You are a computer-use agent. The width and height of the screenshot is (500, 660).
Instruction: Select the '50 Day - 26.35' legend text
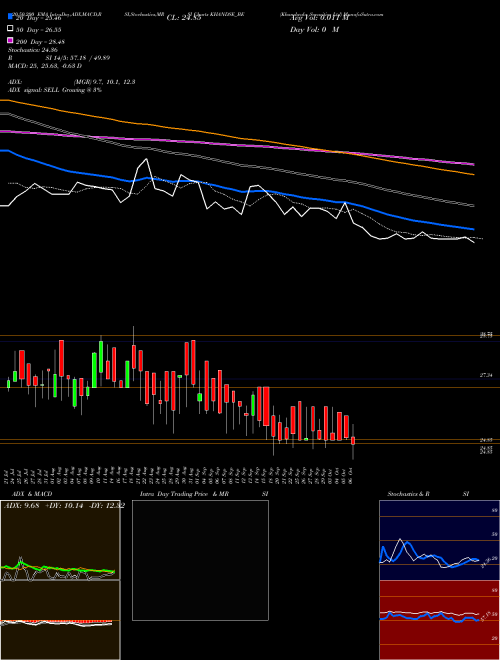point(39,30)
